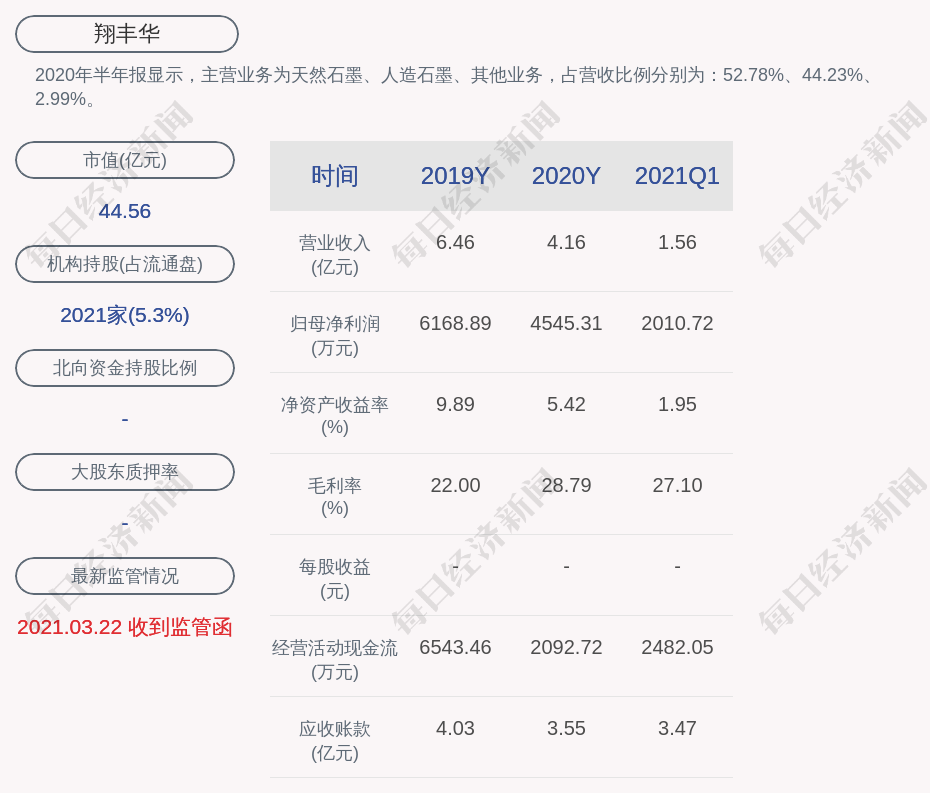Select the 2019Y column header
This screenshot has height=793, width=930.
(x=455, y=176)
